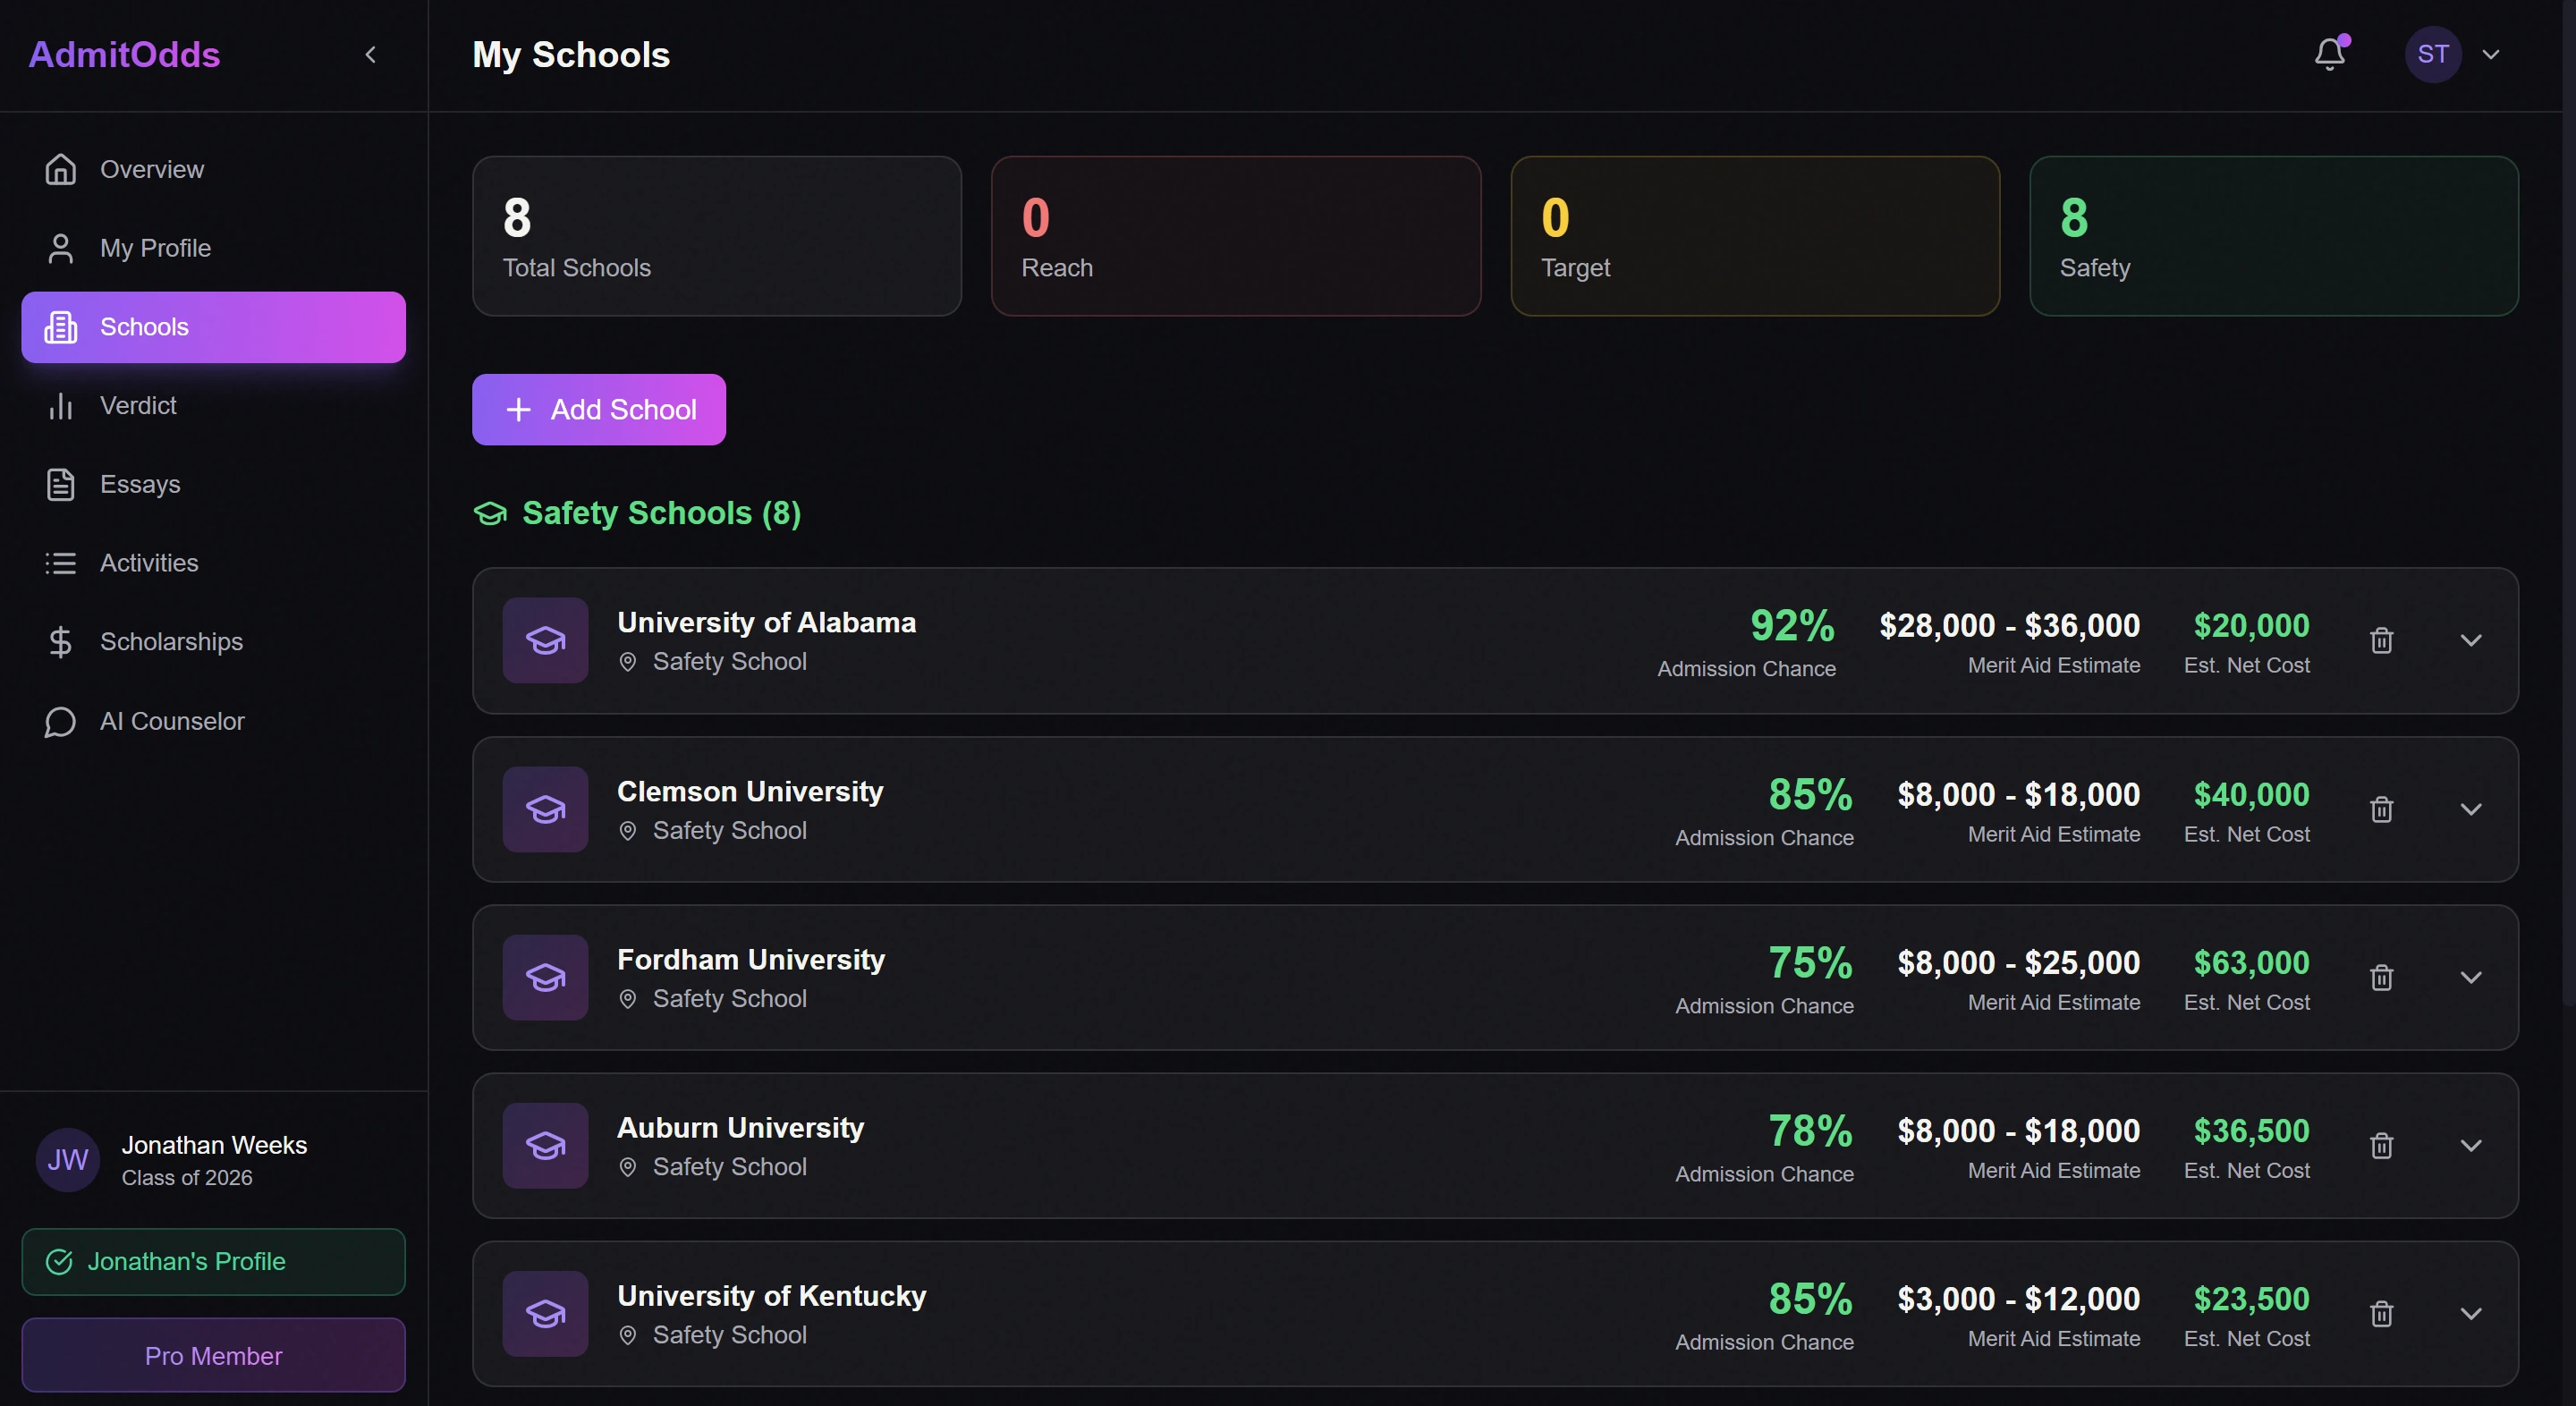Viewport: 2576px width, 1406px height.
Task: Open Jonathan's Profile button
Action: (213, 1261)
